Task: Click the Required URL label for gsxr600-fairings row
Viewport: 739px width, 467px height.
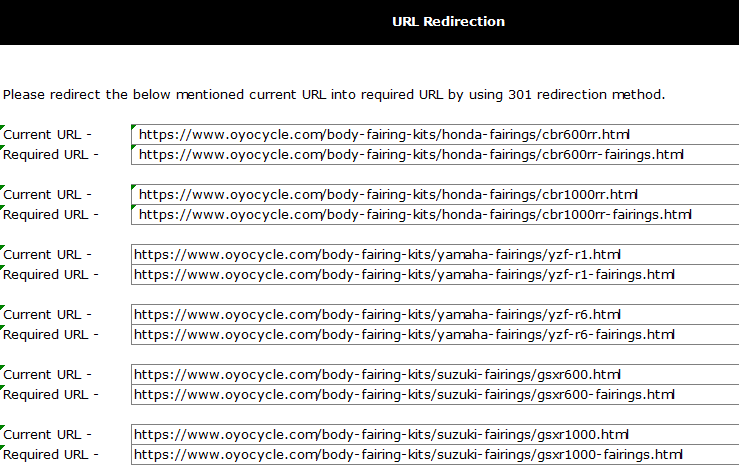Action: tap(50, 394)
